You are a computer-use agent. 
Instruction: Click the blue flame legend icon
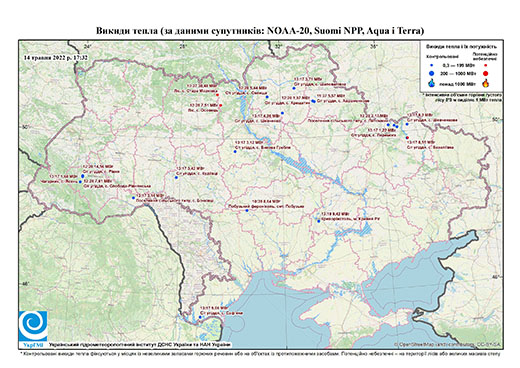[x=432, y=83]
